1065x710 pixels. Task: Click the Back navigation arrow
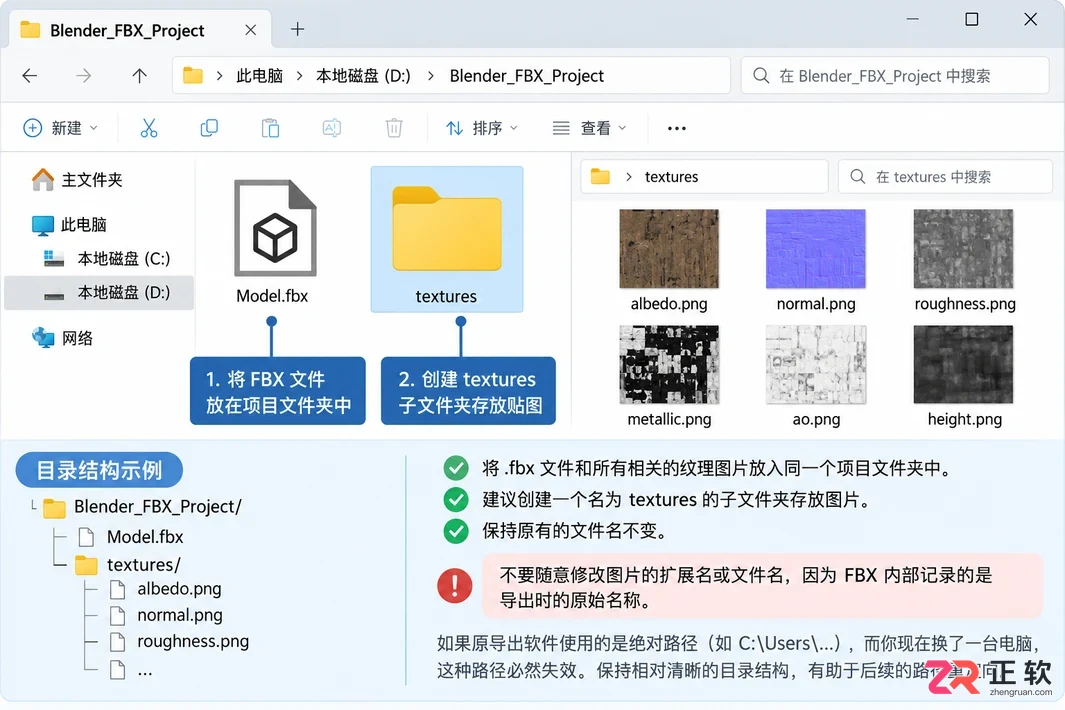(x=29, y=75)
